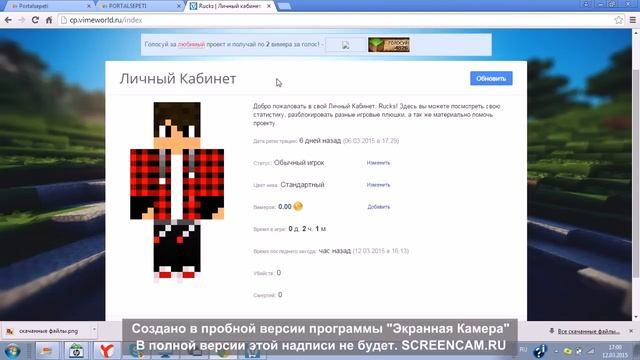The height and width of the screenshot is (360, 640).
Task: Click the browser forward arrow
Action: pos(22,20)
